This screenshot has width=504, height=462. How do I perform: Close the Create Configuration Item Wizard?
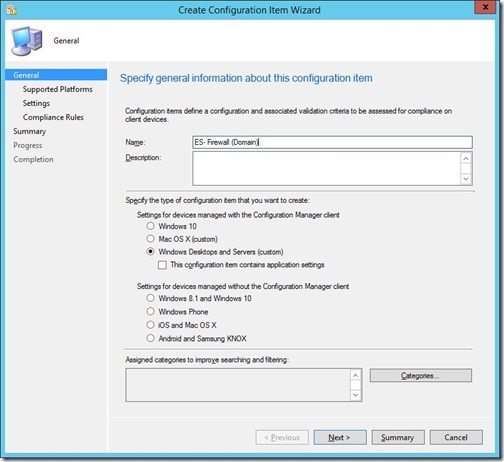(485, 7)
